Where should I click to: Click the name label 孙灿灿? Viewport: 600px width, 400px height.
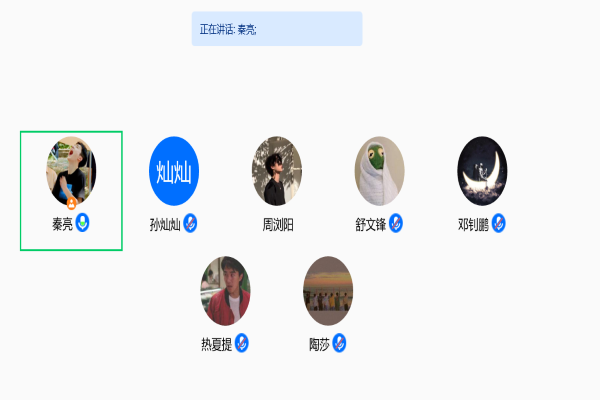point(165,225)
